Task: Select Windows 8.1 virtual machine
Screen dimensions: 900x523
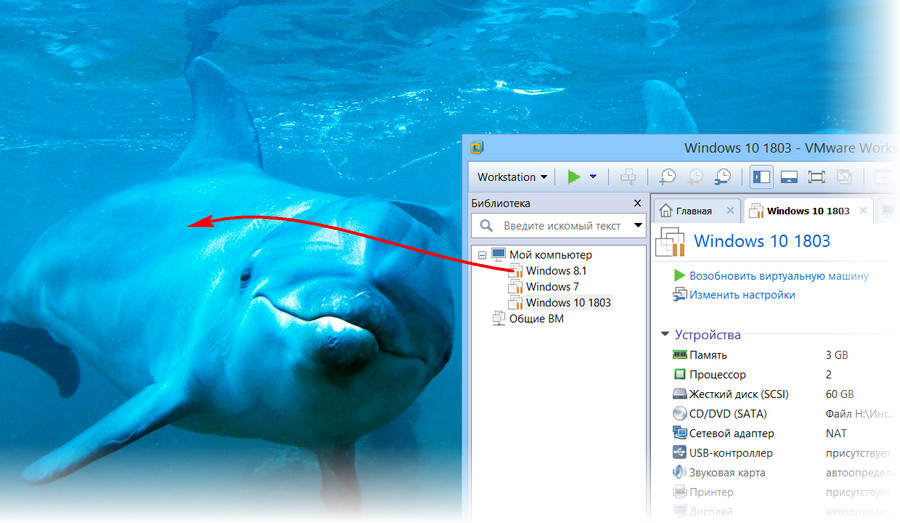Action: click(x=556, y=270)
